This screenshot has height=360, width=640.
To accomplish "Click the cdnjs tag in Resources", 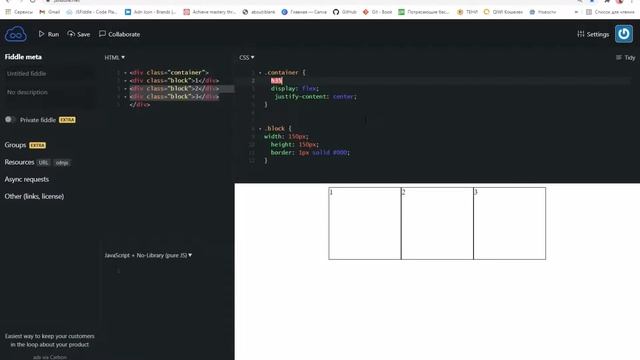I will [x=62, y=162].
